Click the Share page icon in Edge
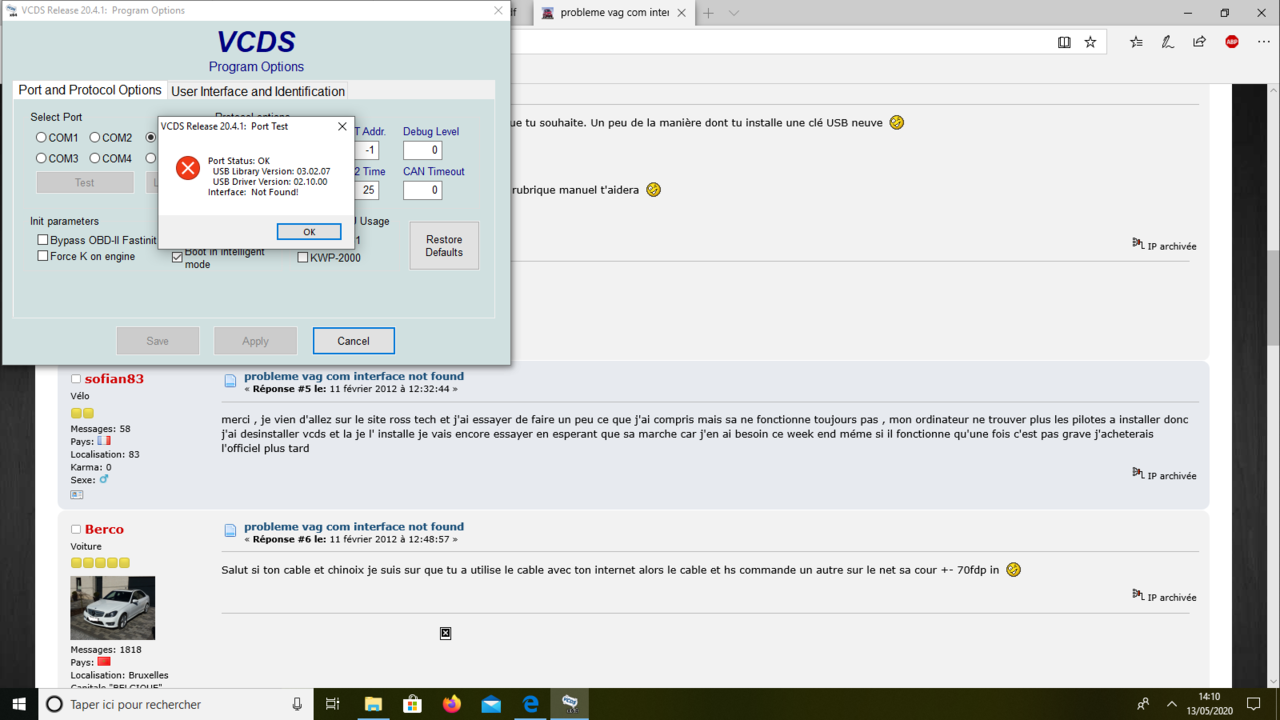1280x720 pixels. tap(1199, 42)
